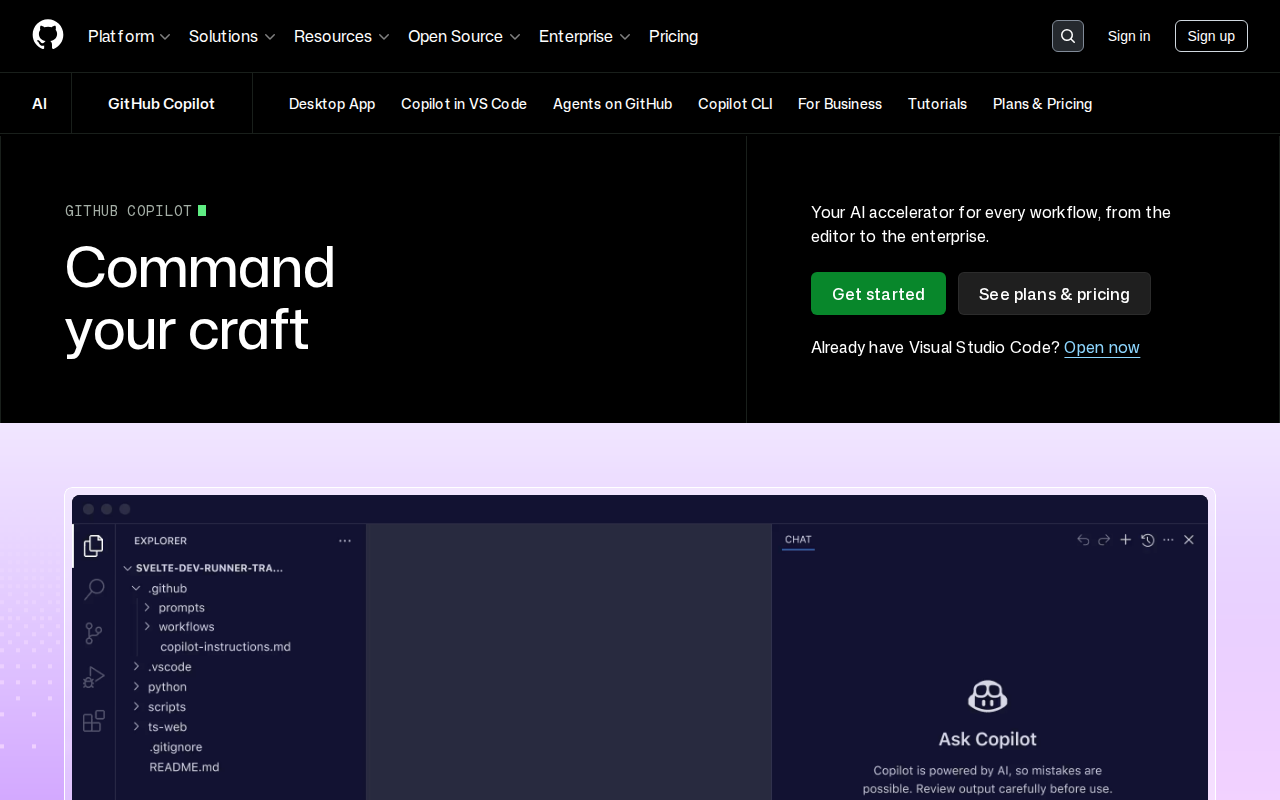Screen dimensions: 1280x800
Task: Open the Pricing menu item
Action: (673, 36)
